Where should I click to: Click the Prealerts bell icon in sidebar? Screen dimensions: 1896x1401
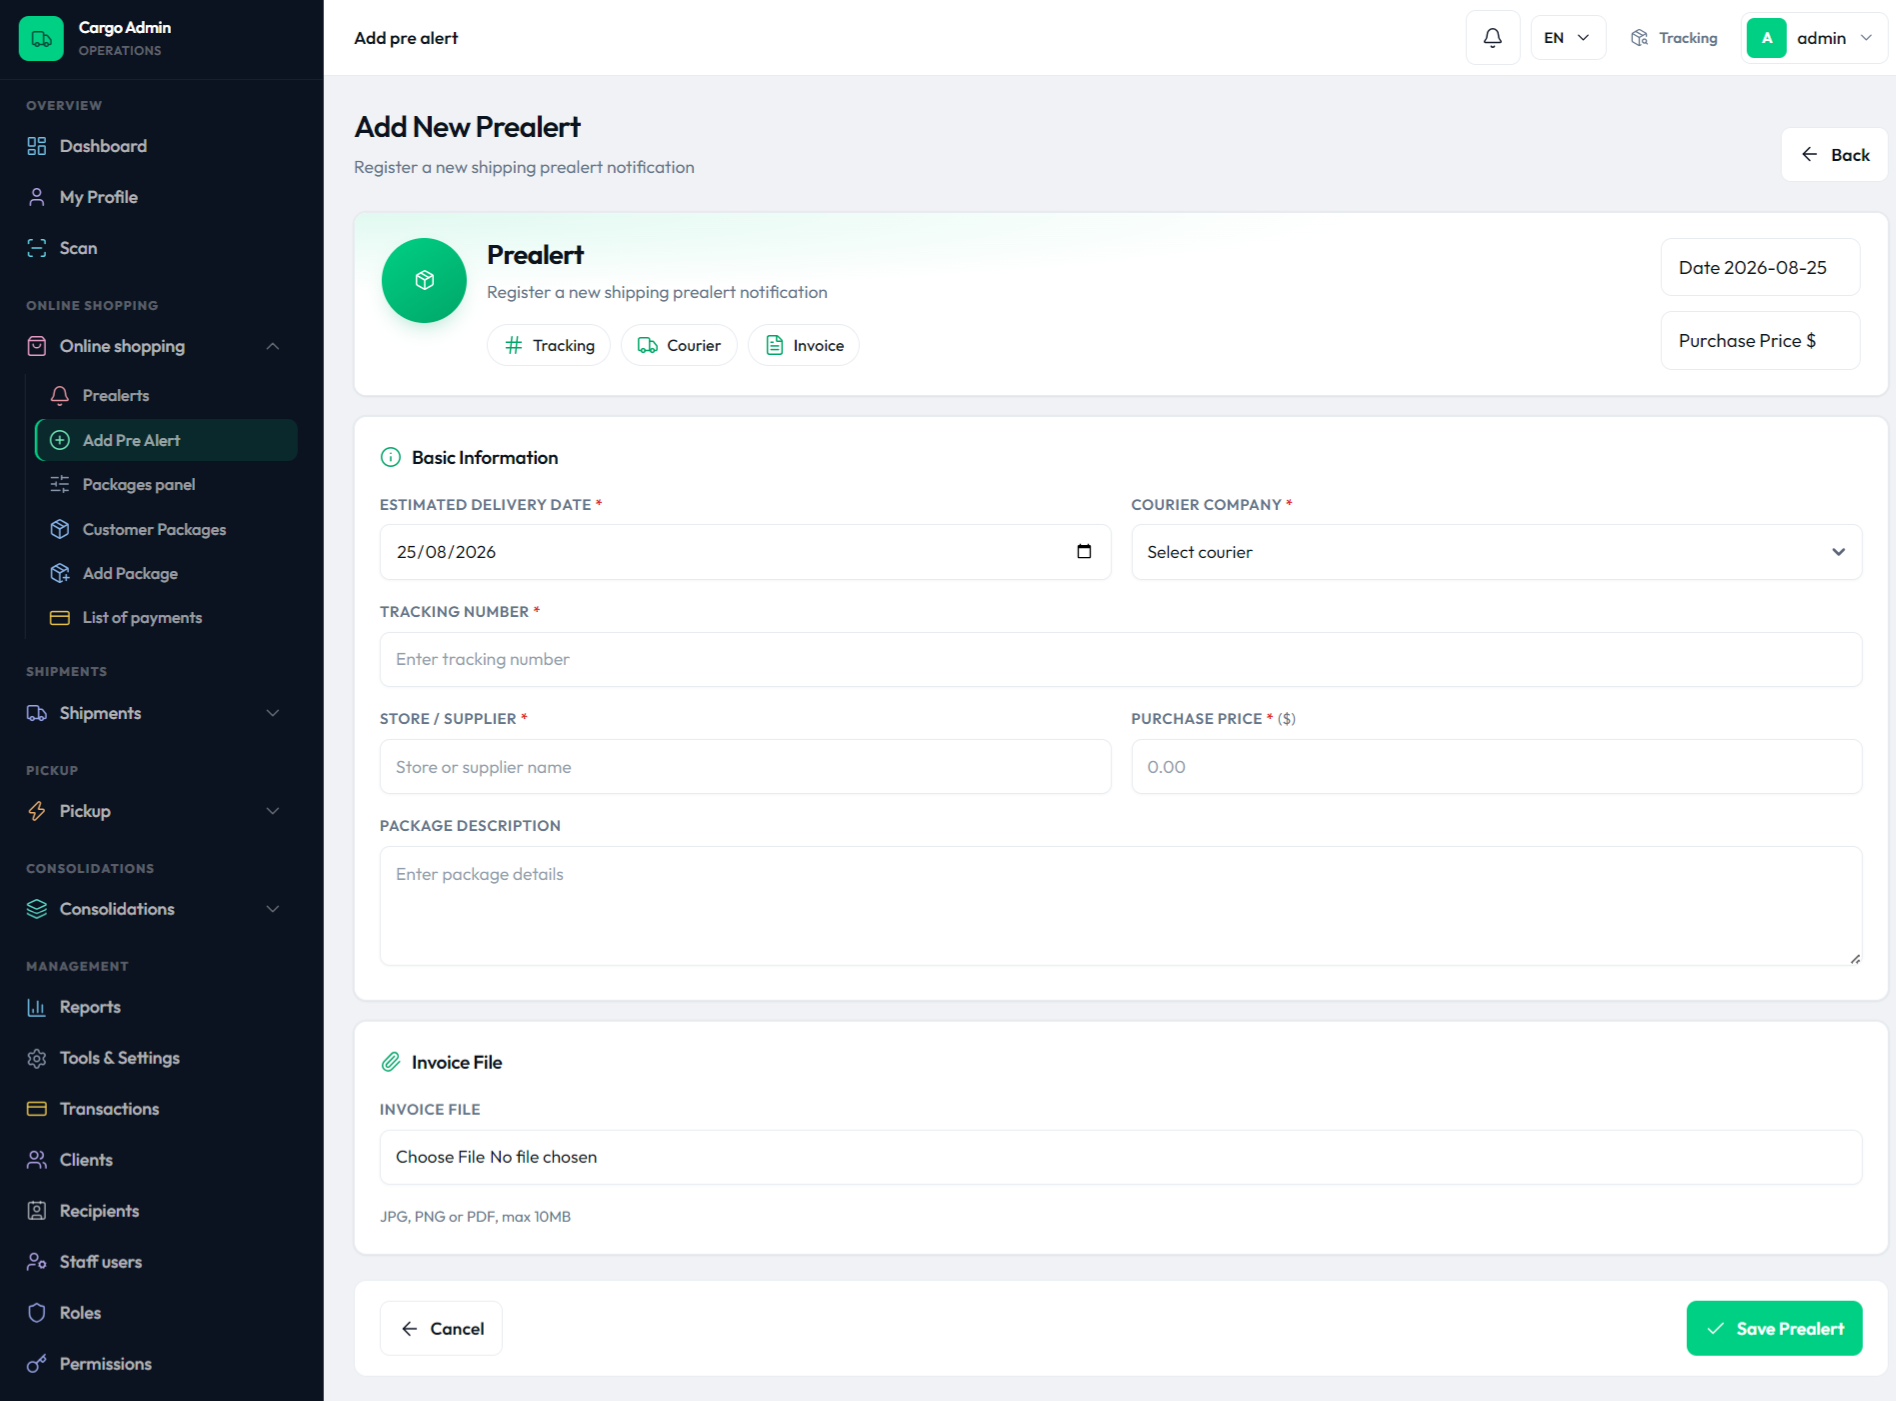60,396
